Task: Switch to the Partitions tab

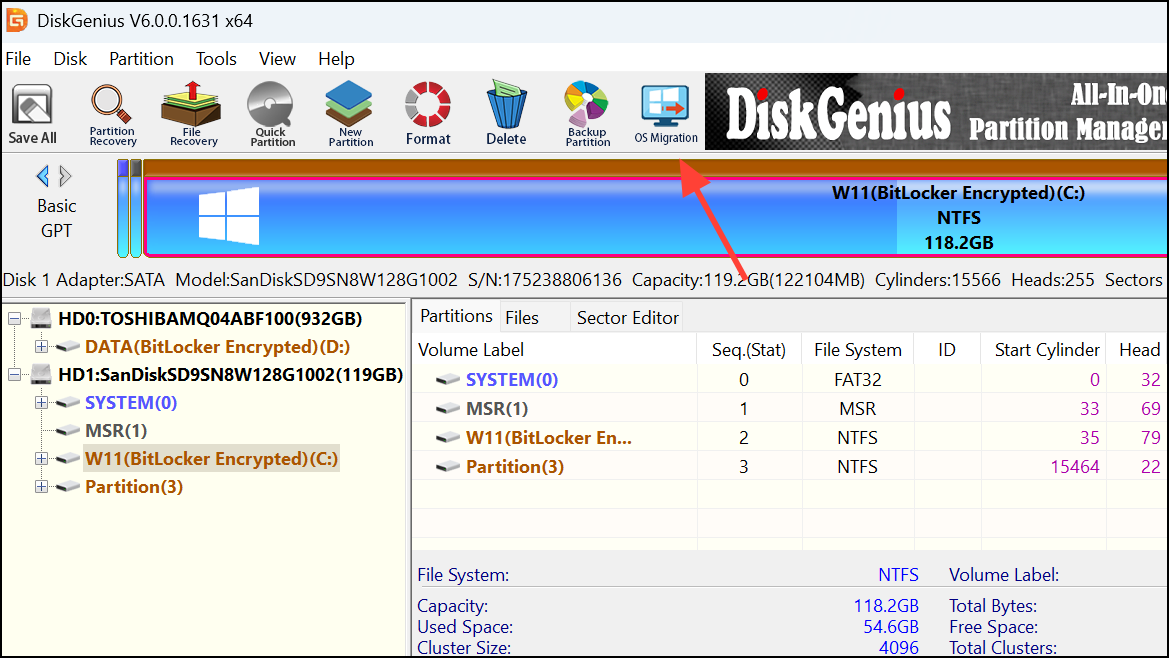Action: click(x=456, y=316)
